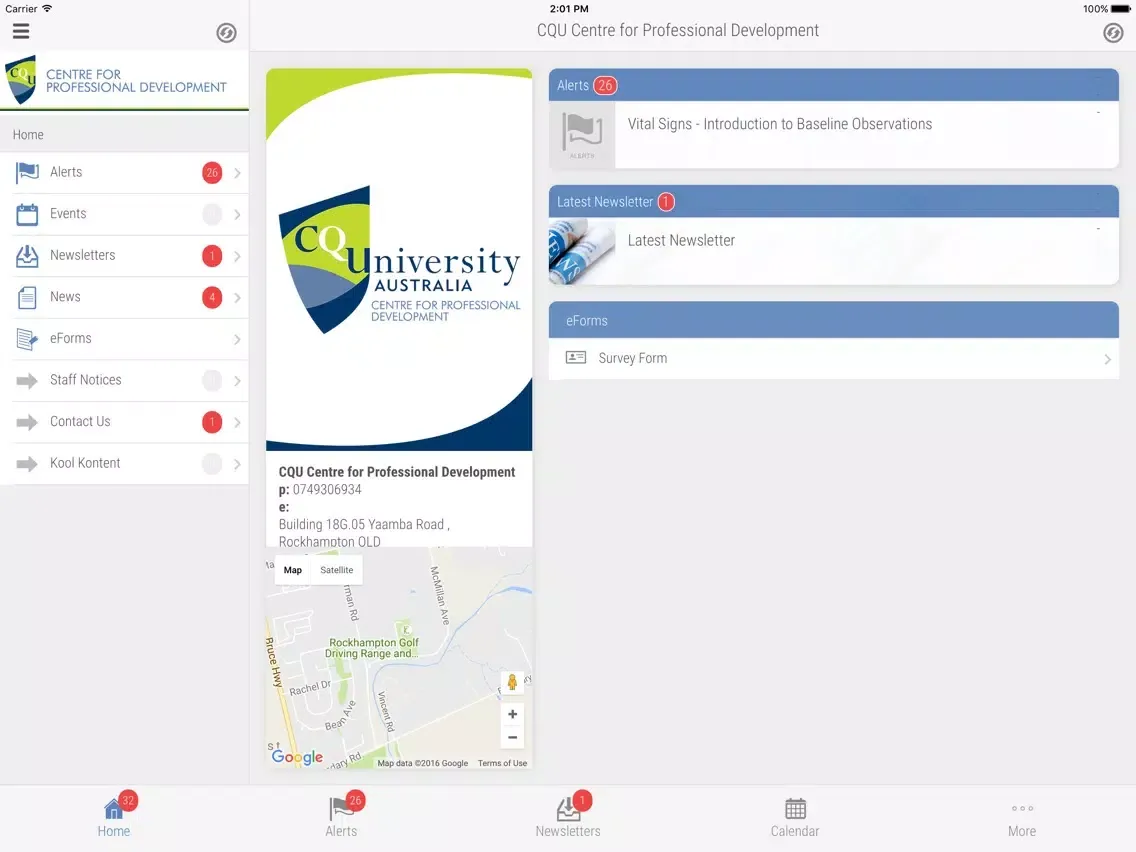Expand the Newsletters row chevron

(x=237, y=256)
